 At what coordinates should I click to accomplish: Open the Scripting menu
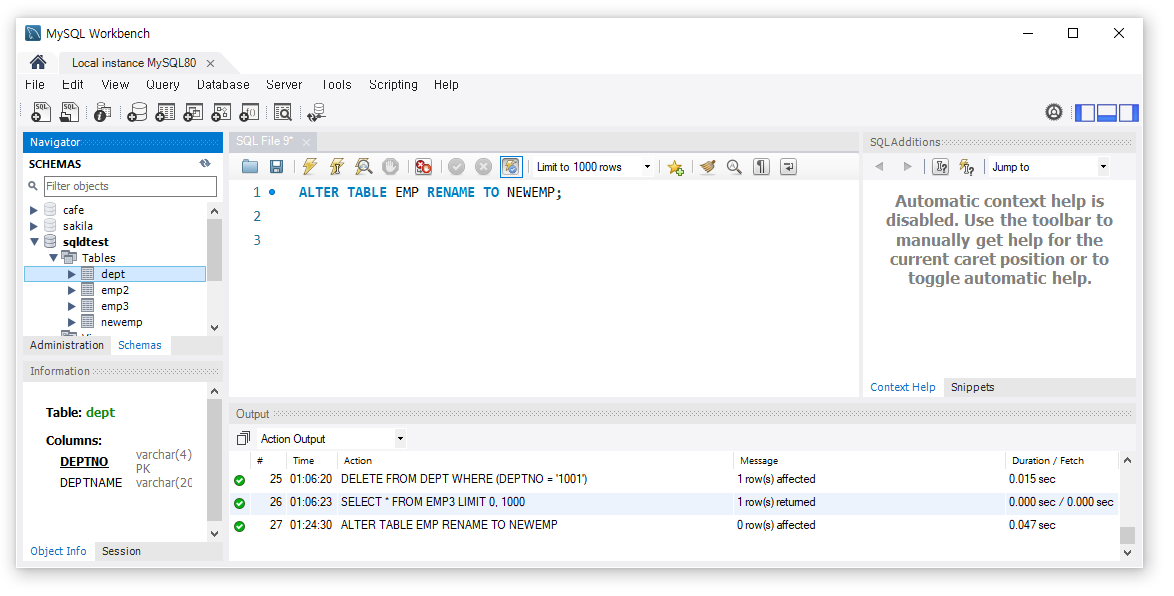(x=393, y=85)
